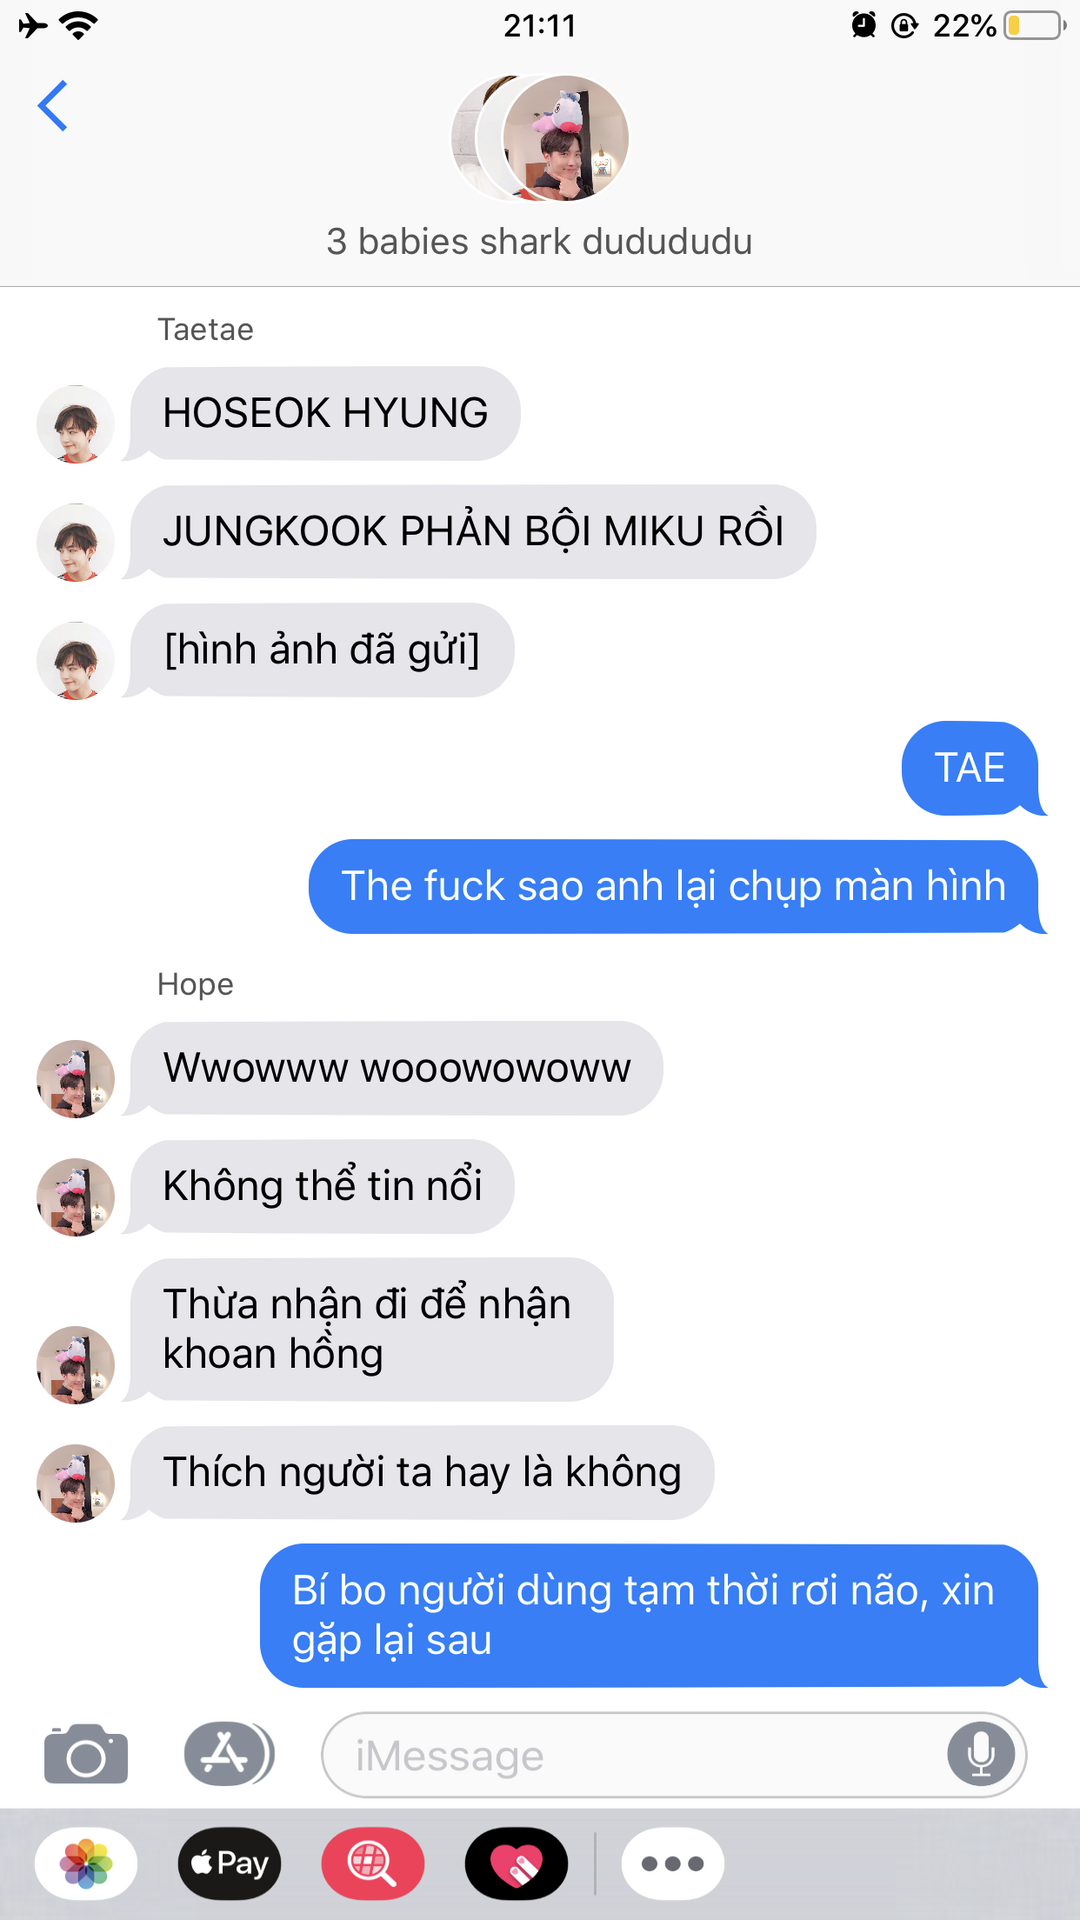
Task: Tap group name '3 babies shark dudududu'
Action: [540, 242]
